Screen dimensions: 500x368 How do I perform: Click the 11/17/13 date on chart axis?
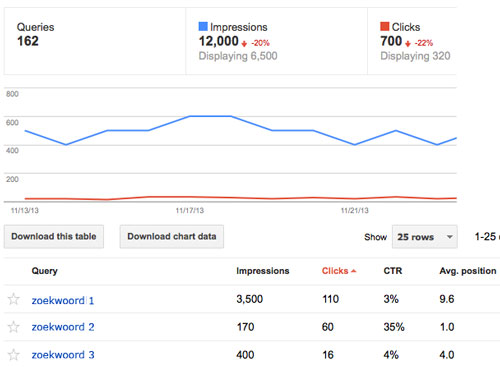click(190, 211)
